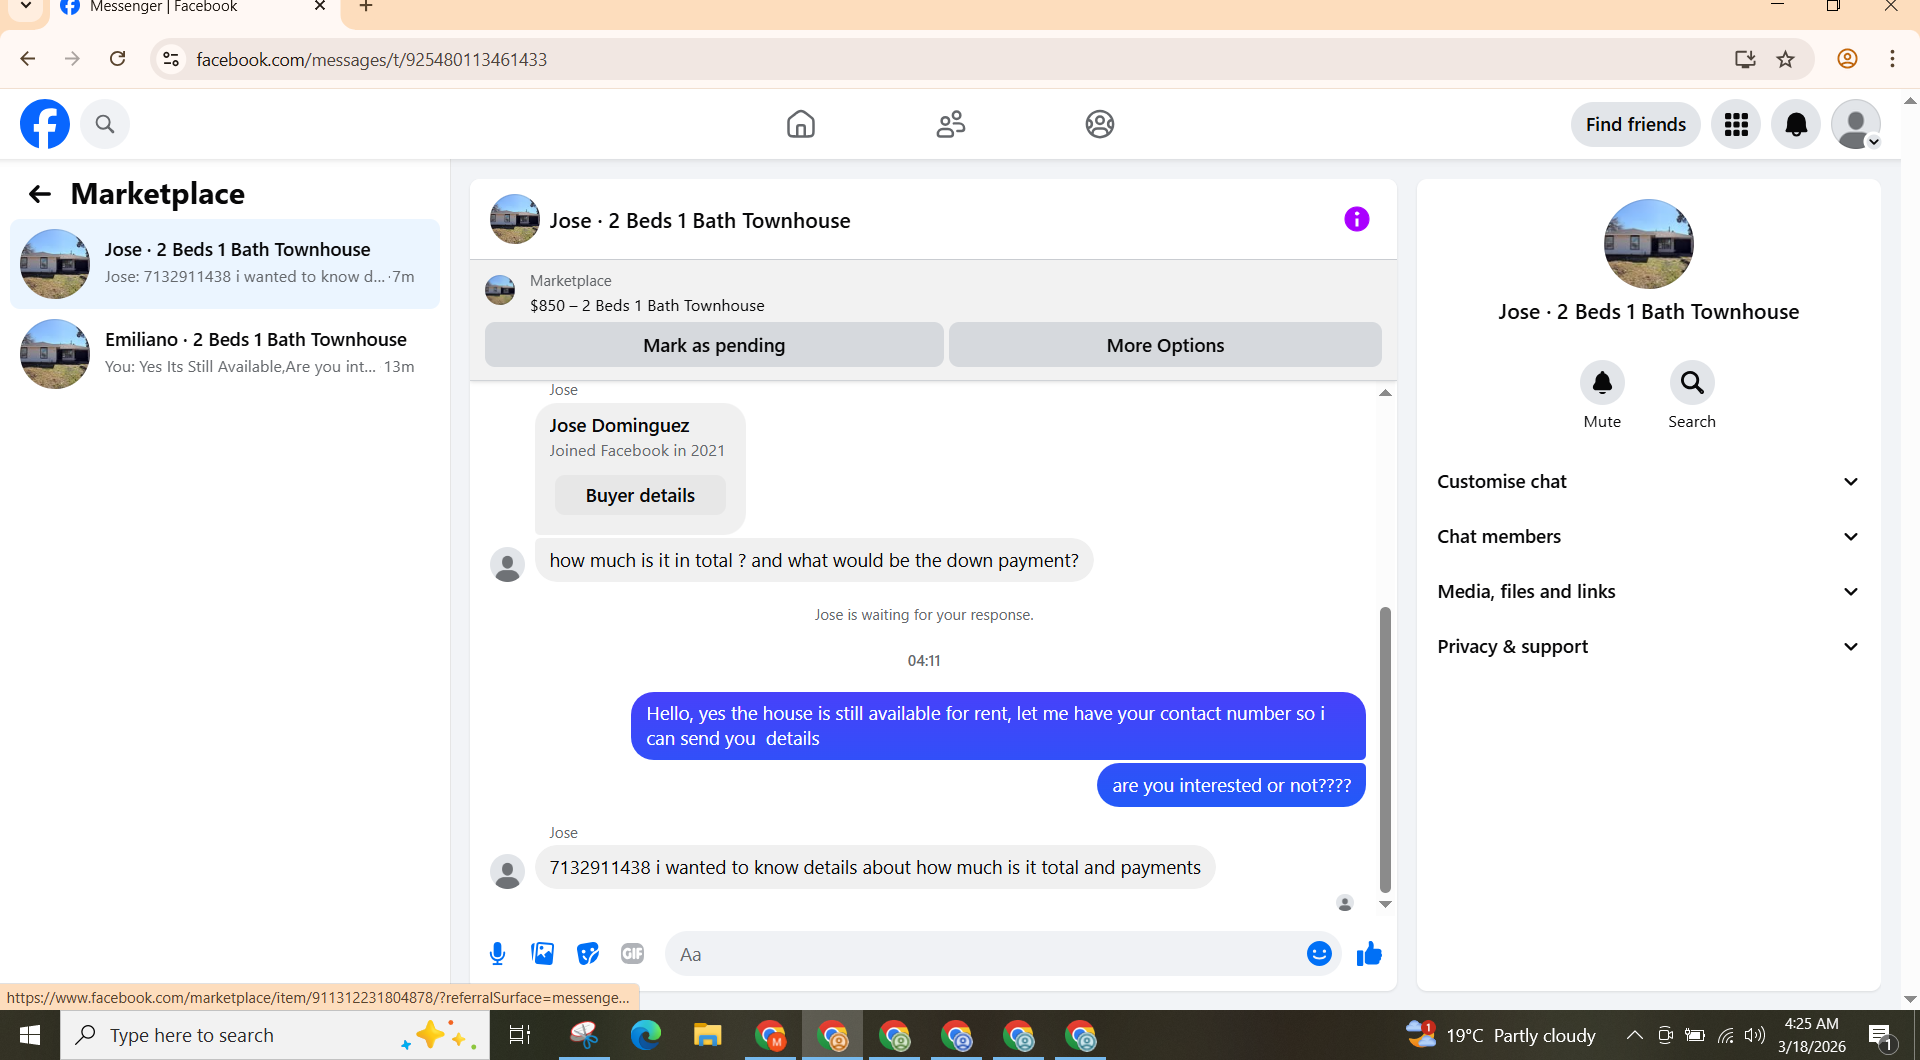This screenshot has width=1920, height=1060.
Task: Click the 'are you interested or not????' message
Action: tap(1231, 786)
